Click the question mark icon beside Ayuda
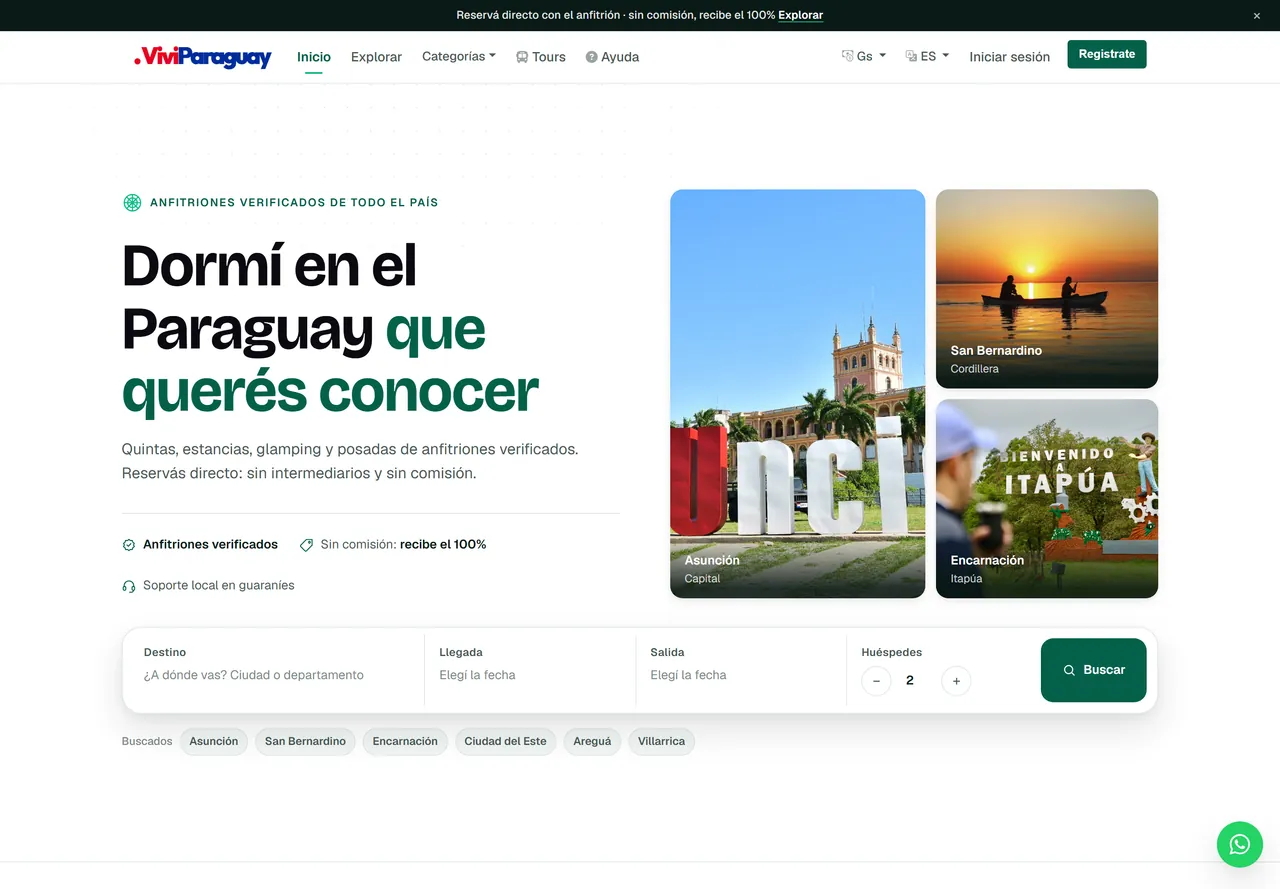 coord(592,57)
